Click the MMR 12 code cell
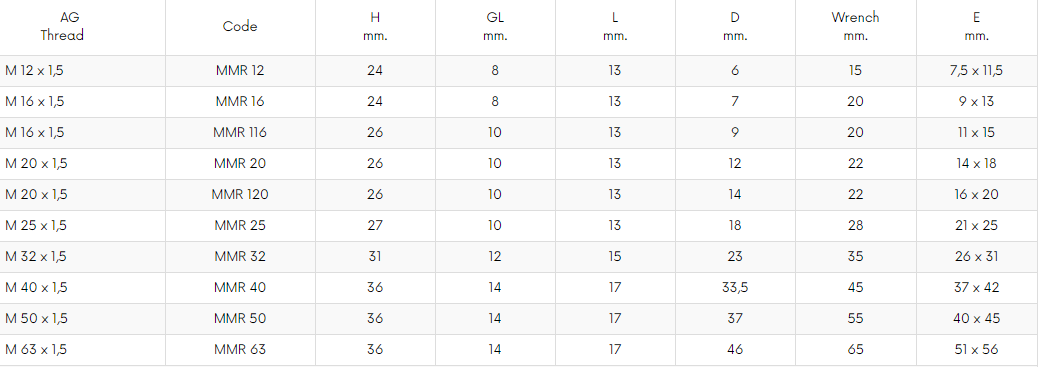Screen dimensions: 1038x367 [x=240, y=71]
